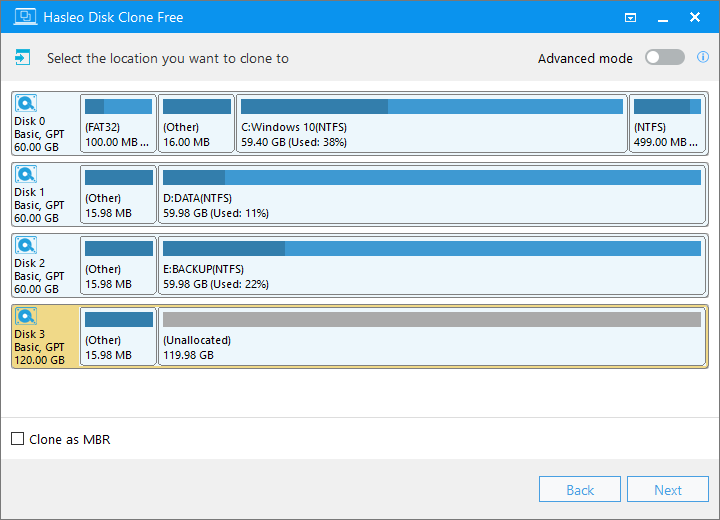The height and width of the screenshot is (520, 720).
Task: Click the Disk 1 drive icon
Action: [x=26, y=174]
